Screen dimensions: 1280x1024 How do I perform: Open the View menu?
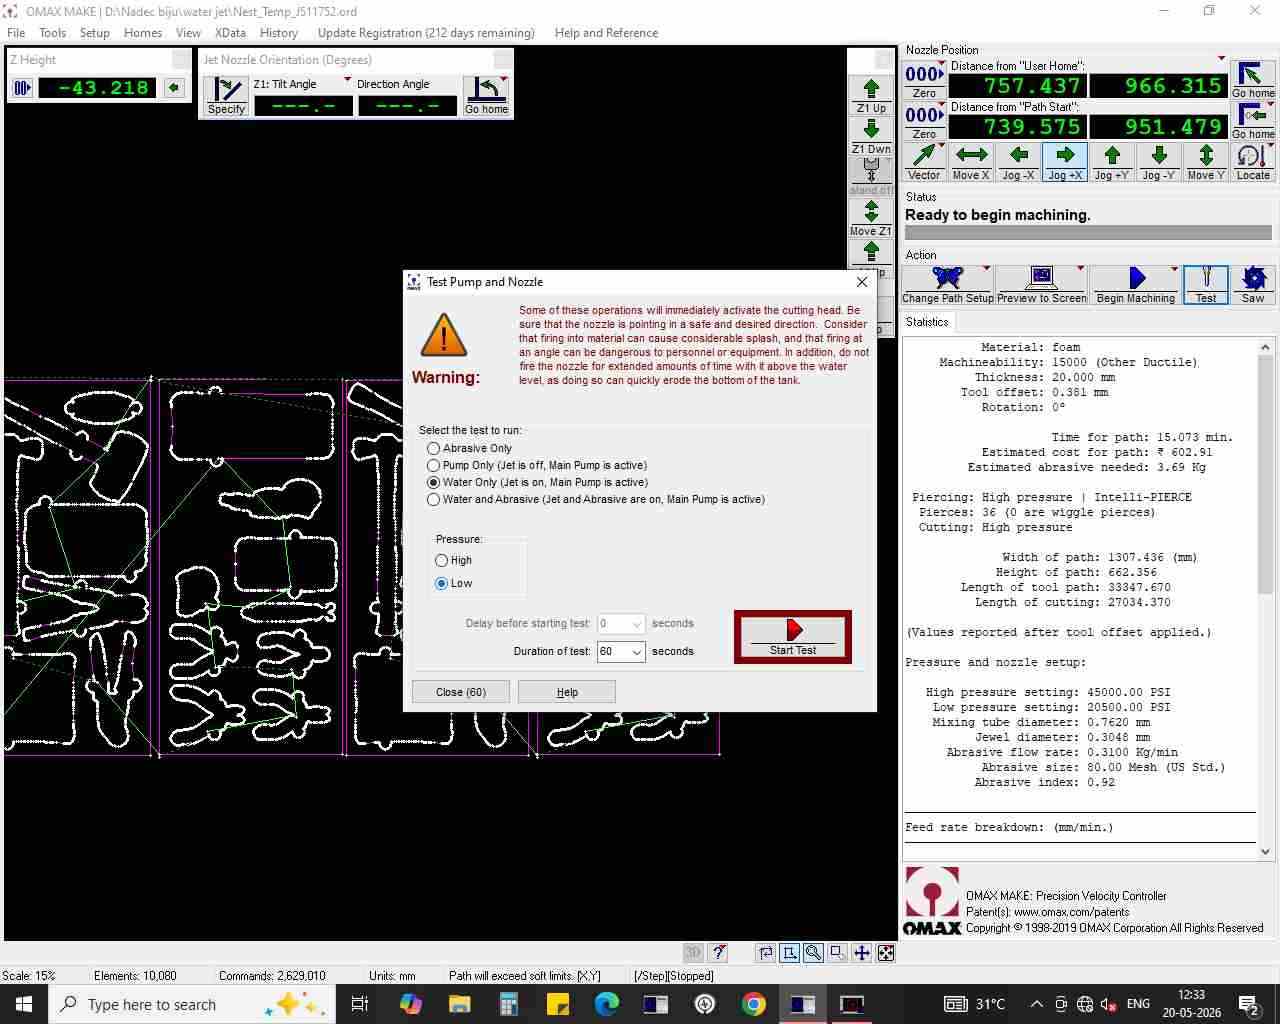[x=188, y=33]
